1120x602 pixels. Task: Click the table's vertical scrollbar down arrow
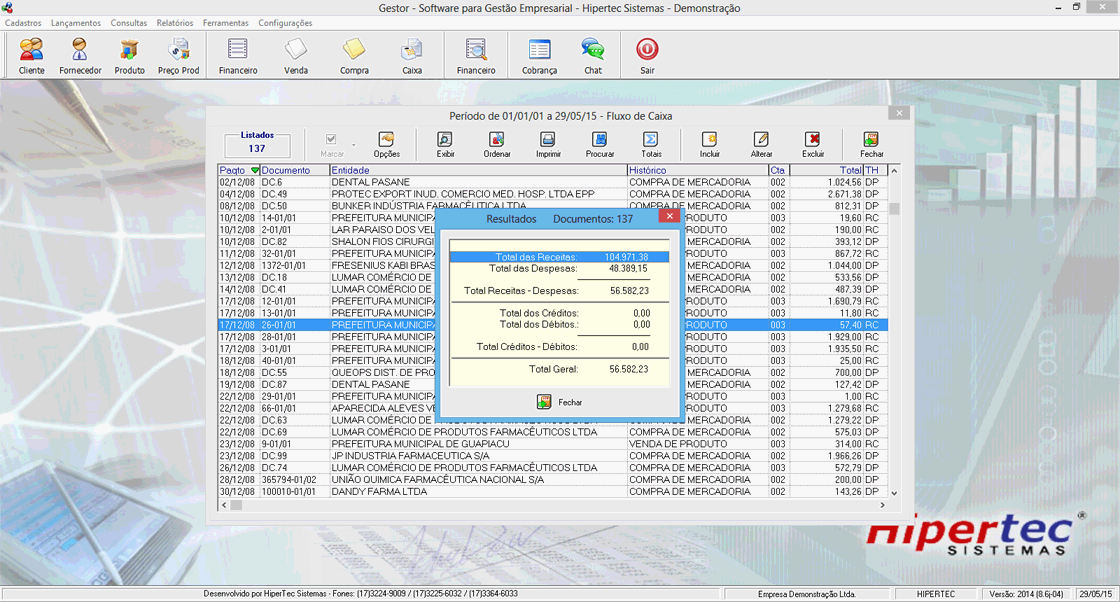click(x=894, y=493)
